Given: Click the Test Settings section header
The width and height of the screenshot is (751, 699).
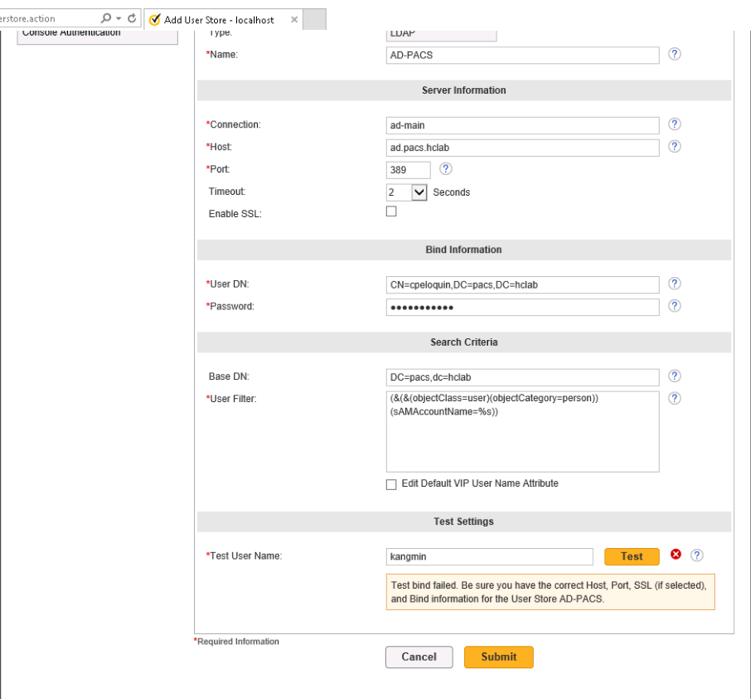Looking at the screenshot, I should click(464, 521).
